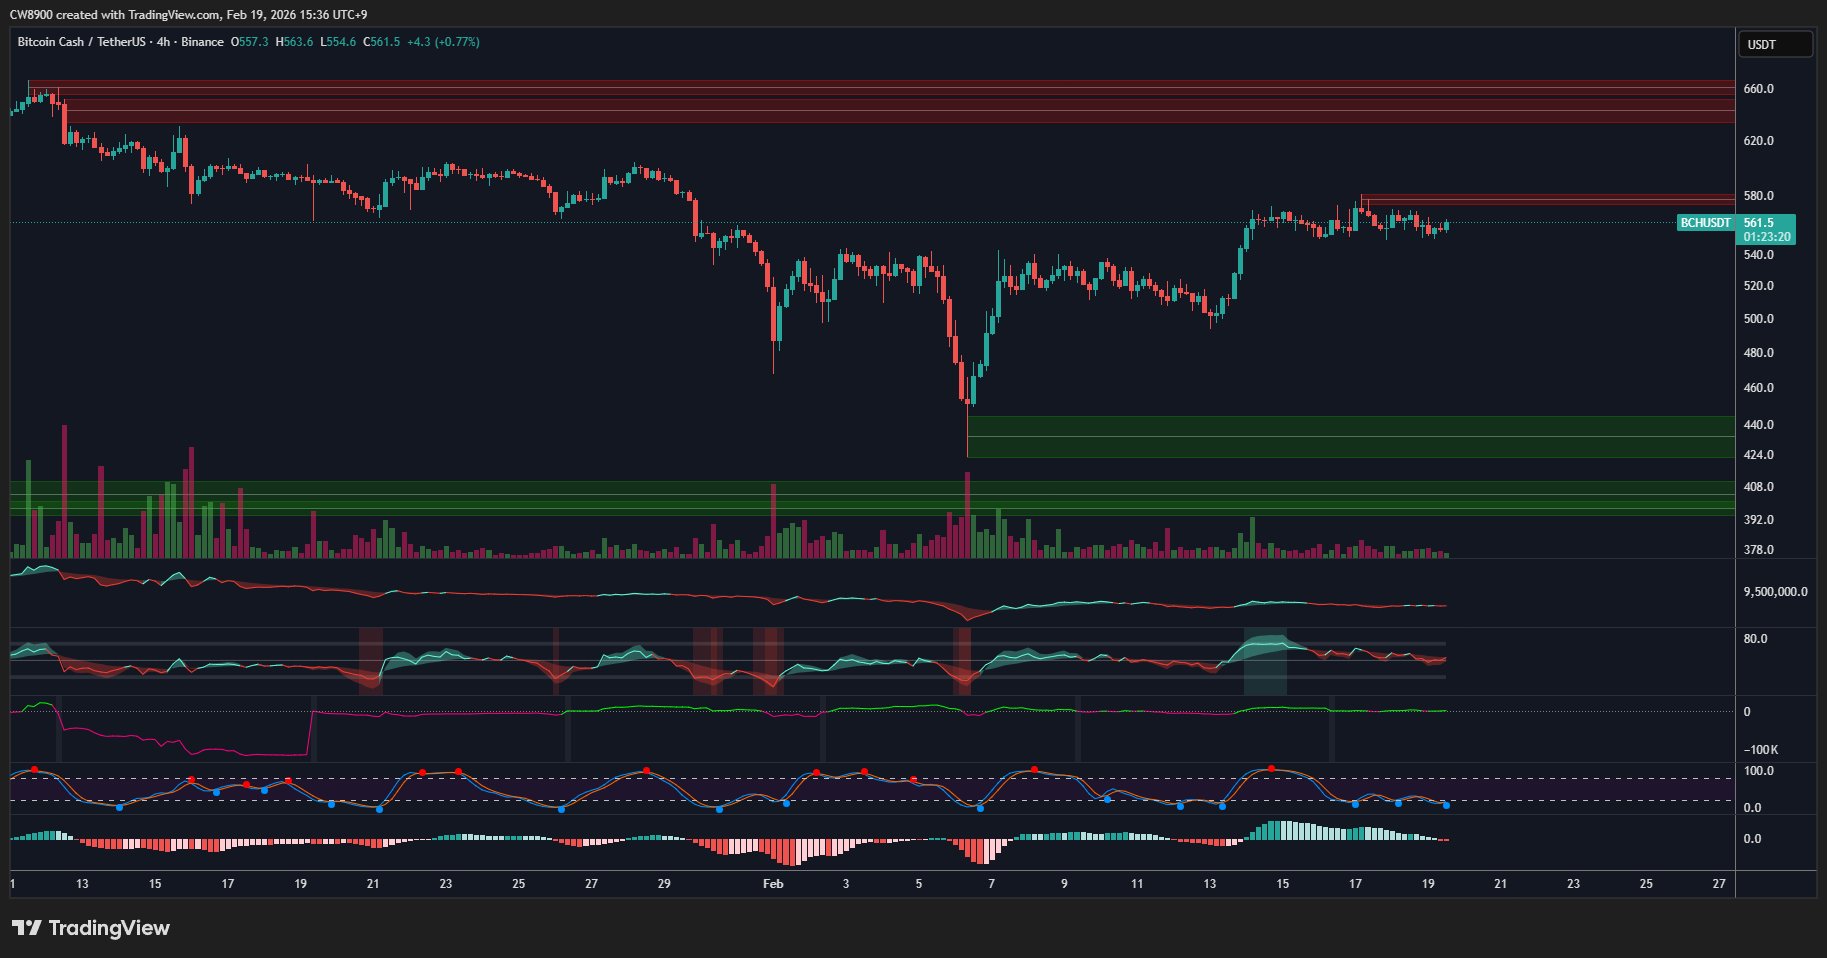This screenshot has height=958, width=1827.
Task: Click the 9 date label on time axis
Action: pyautogui.click(x=1064, y=884)
